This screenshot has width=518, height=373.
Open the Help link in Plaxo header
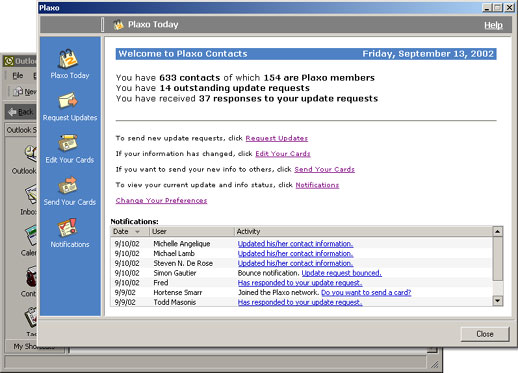(493, 25)
